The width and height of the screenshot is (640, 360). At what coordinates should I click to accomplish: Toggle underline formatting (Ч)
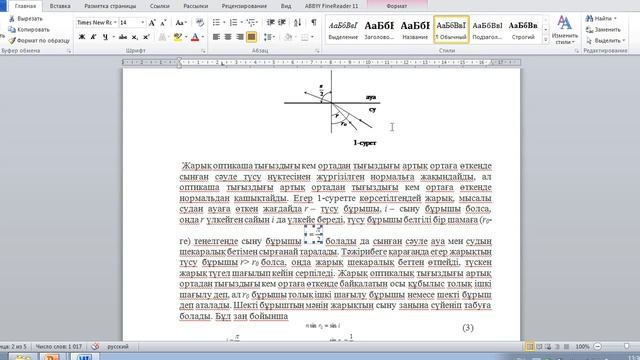click(105, 37)
